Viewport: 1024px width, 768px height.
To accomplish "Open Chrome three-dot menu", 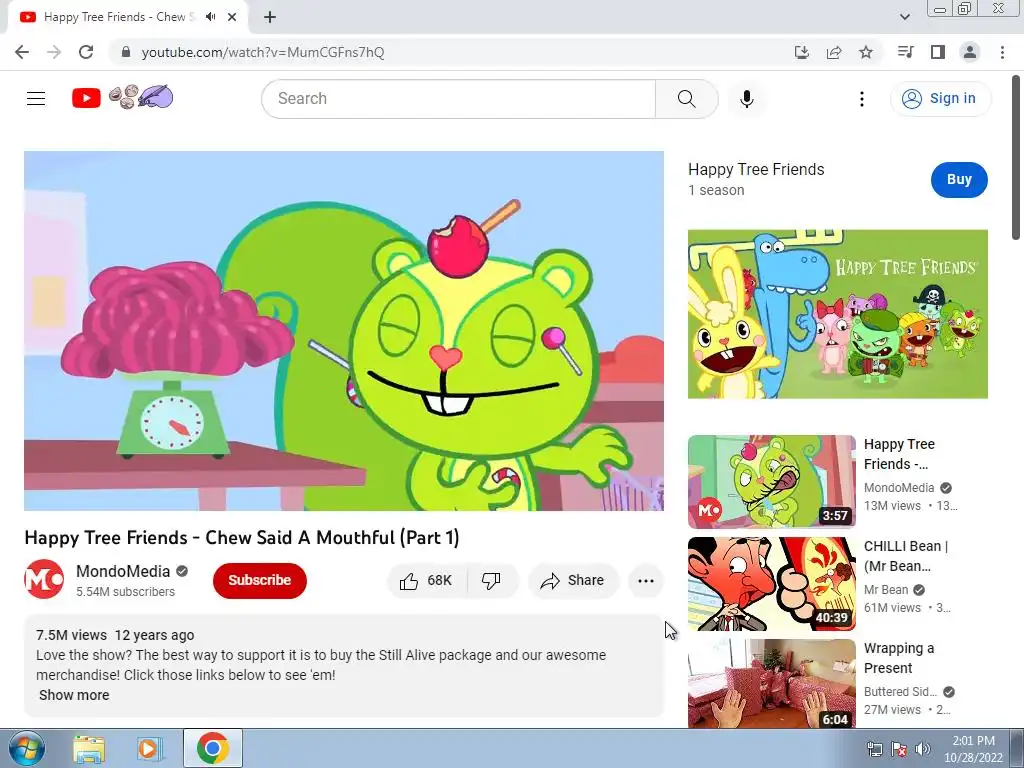I will [x=1002, y=52].
